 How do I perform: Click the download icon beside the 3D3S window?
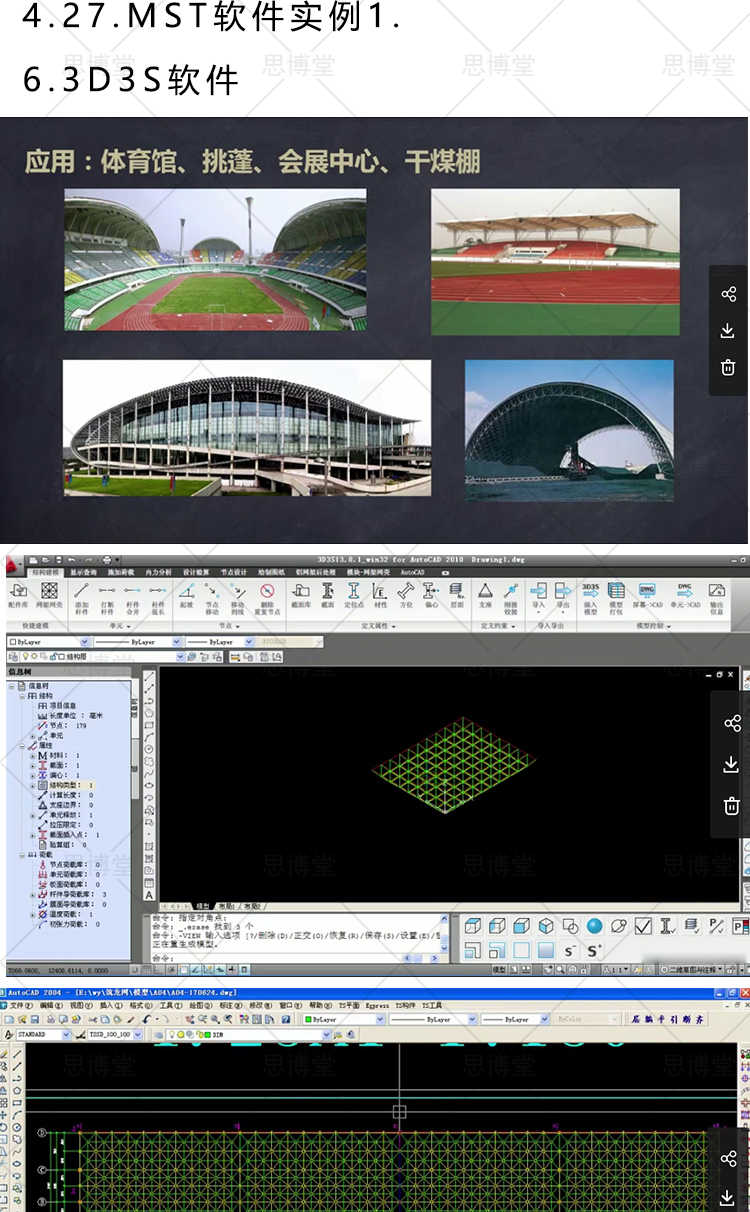[x=730, y=764]
